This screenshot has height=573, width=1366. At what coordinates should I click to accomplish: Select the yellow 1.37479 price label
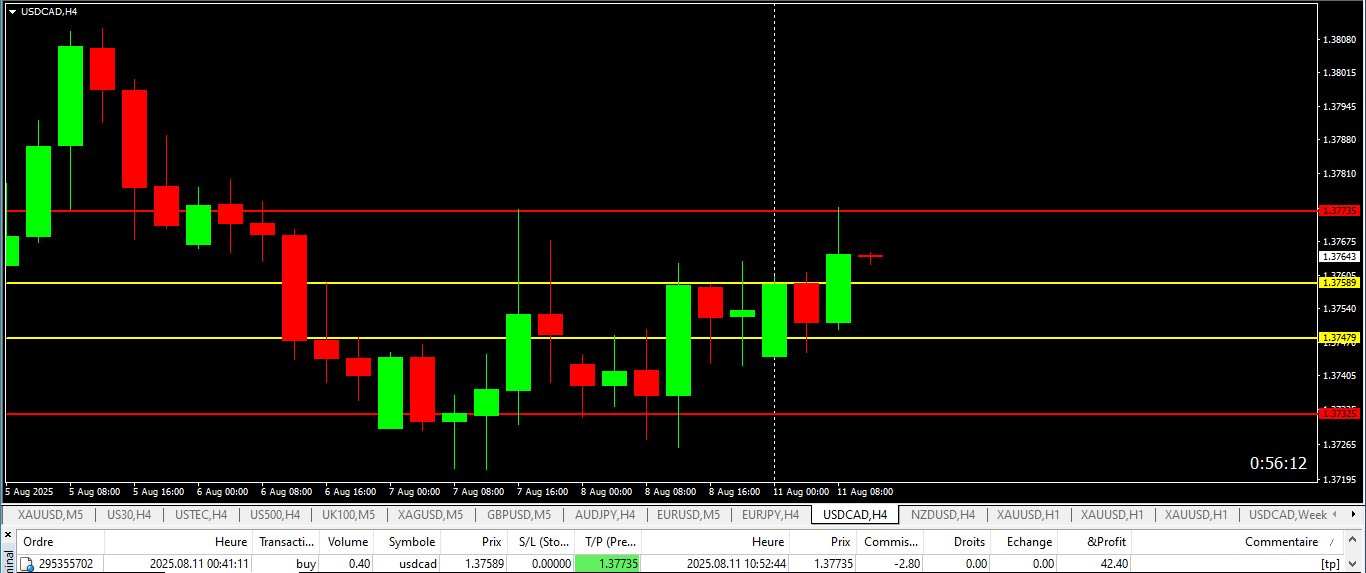tap(1340, 338)
